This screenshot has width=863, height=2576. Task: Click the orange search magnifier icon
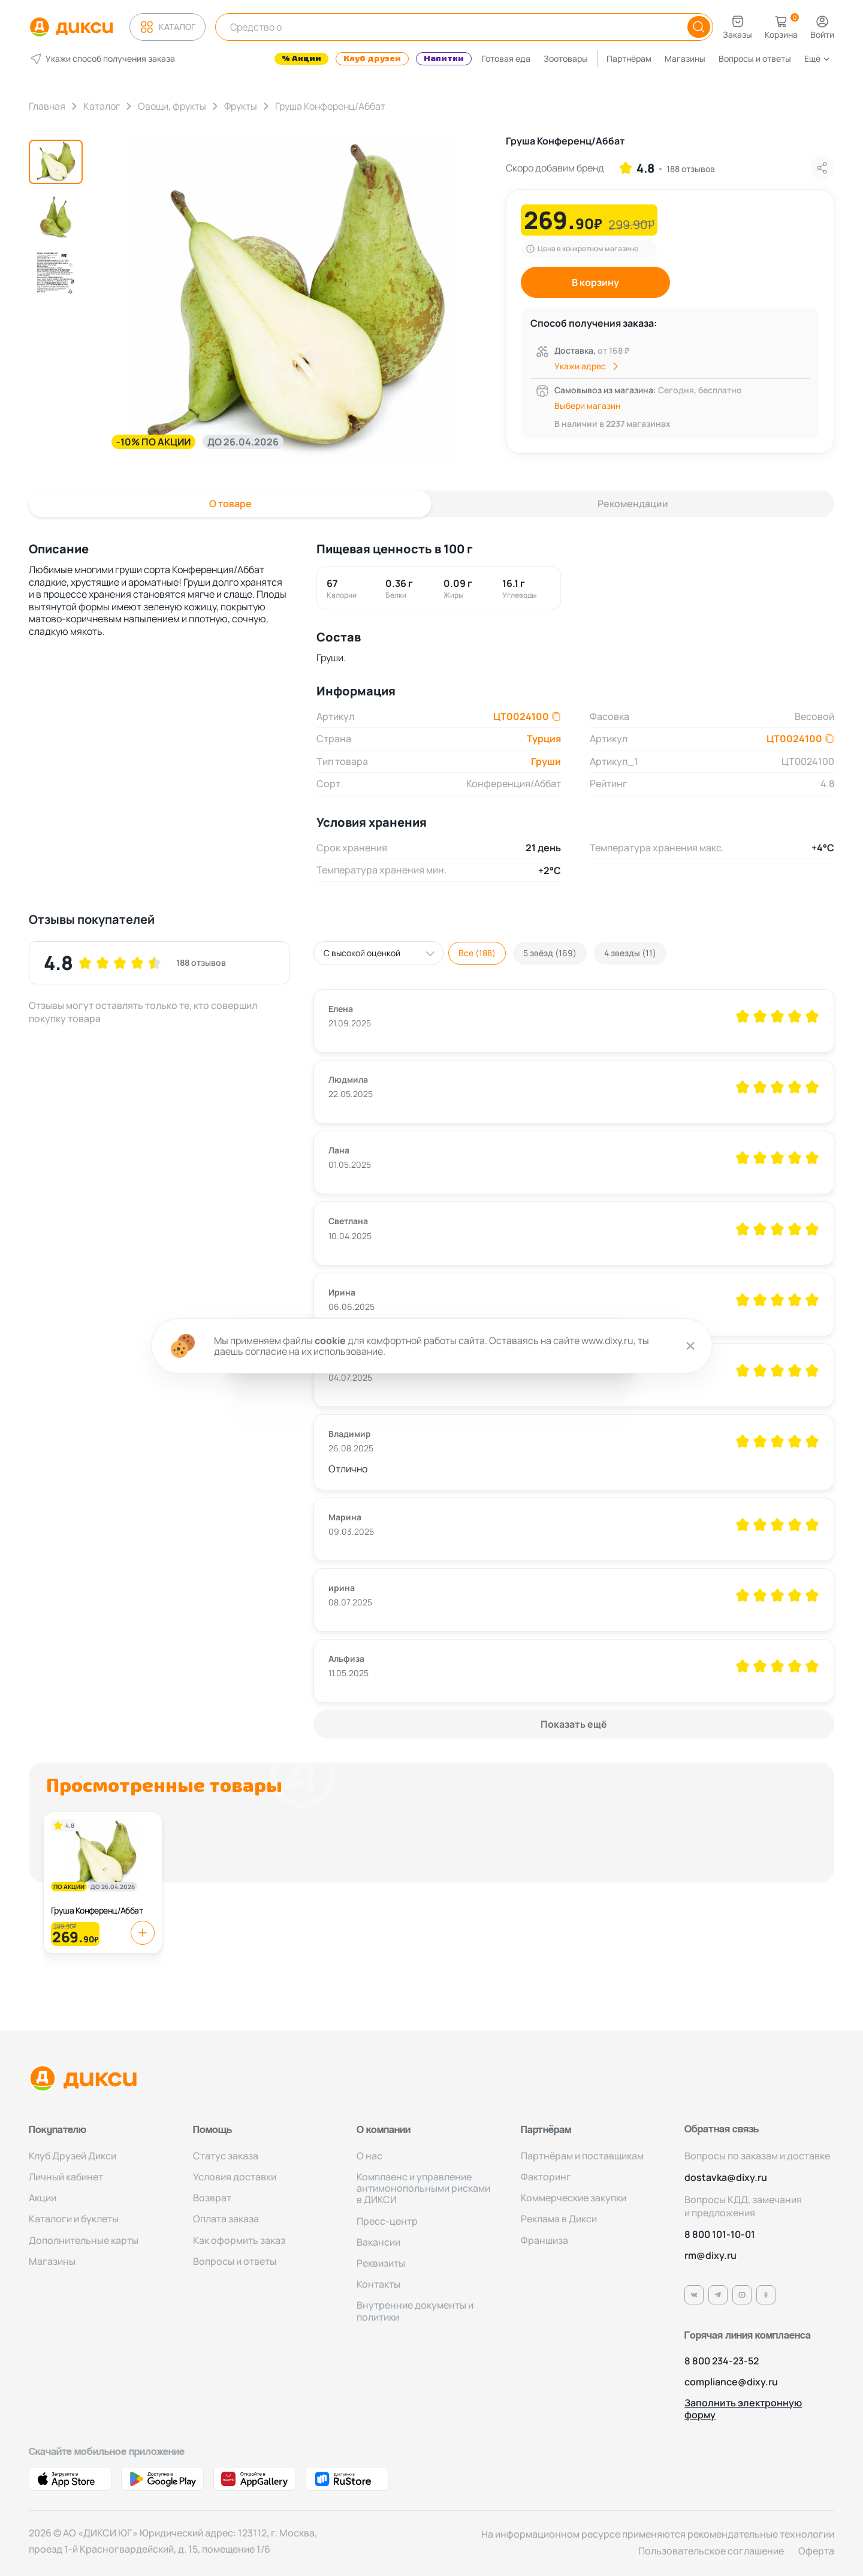coord(698,27)
